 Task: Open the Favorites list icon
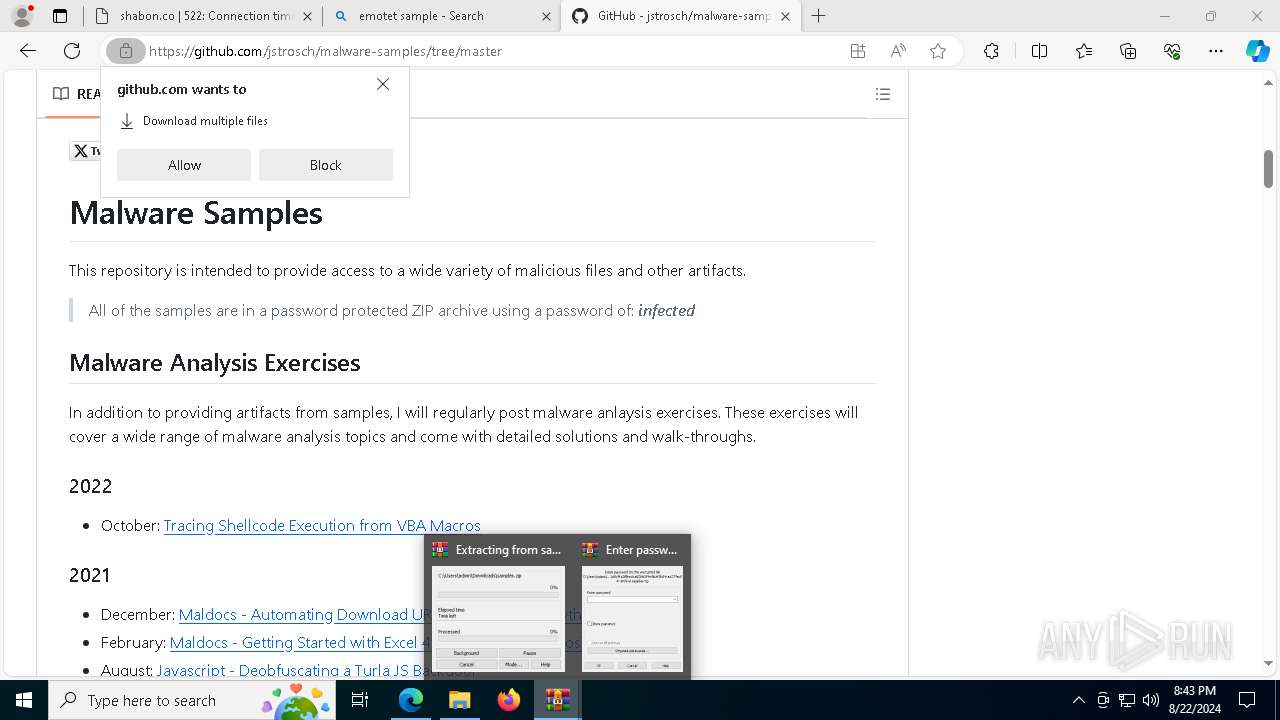[x=1084, y=51]
